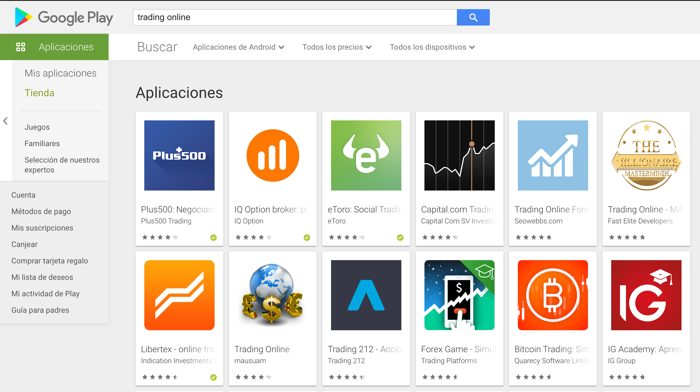Collapse sidebar with left chevron arrow
This screenshot has height=392, width=700.
coord(5,121)
